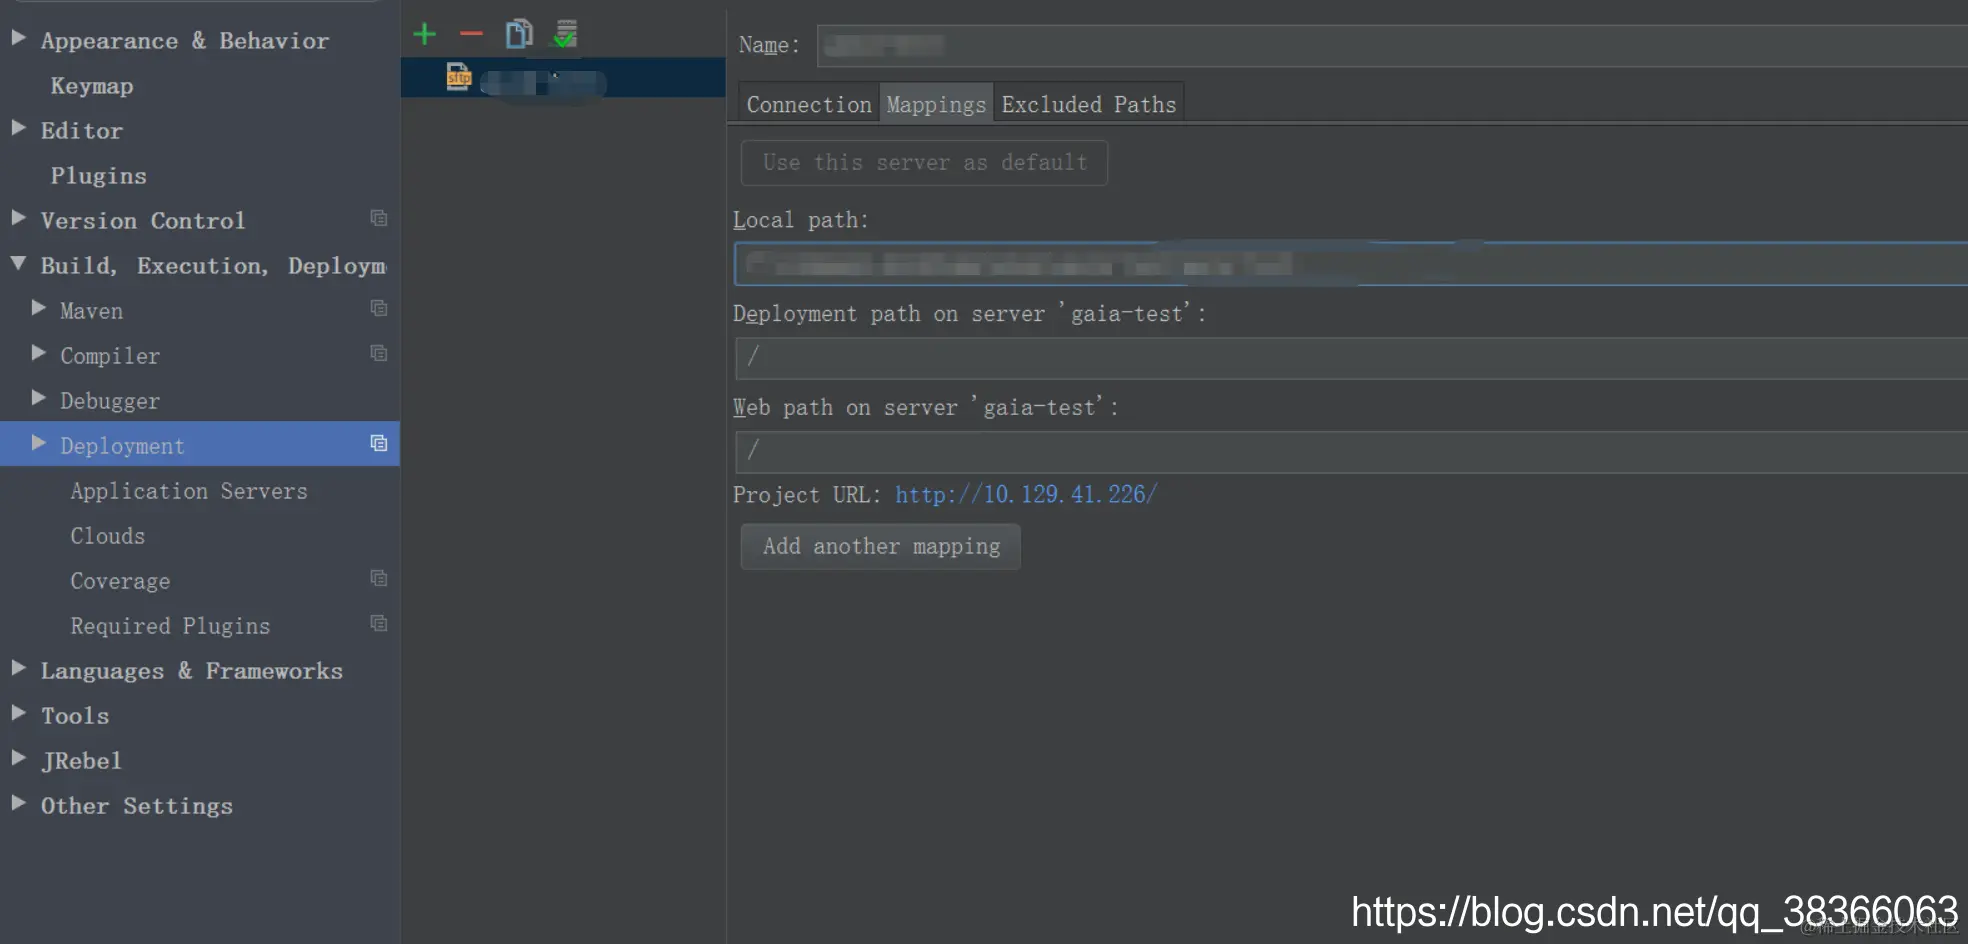The height and width of the screenshot is (944, 1968).
Task: Expand the Compiler settings node
Action: tap(39, 353)
